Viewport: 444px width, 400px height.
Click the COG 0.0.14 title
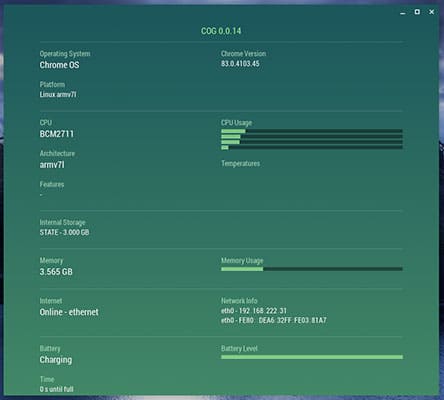[x=221, y=31]
